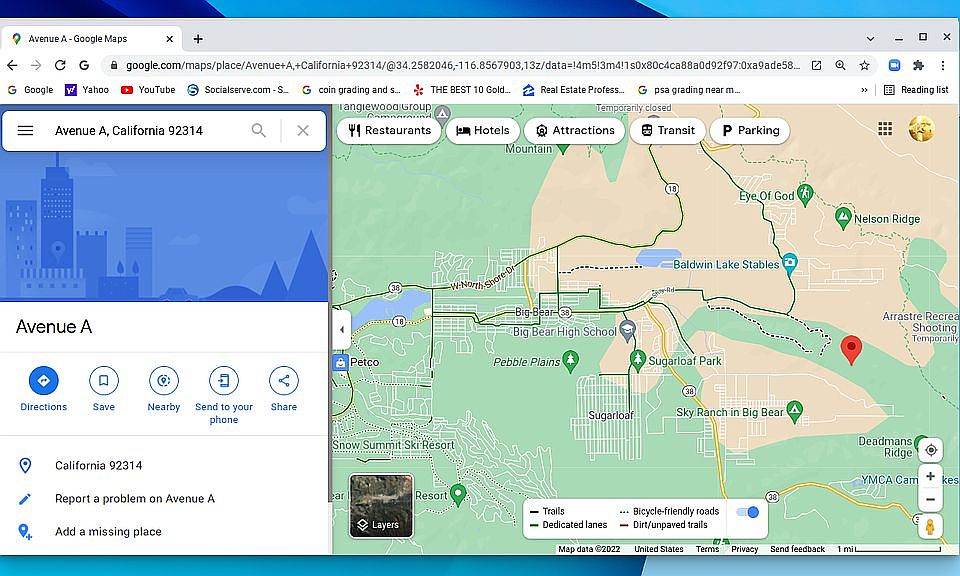Filter map by Attractions
960x576 pixels.
pyautogui.click(x=574, y=130)
